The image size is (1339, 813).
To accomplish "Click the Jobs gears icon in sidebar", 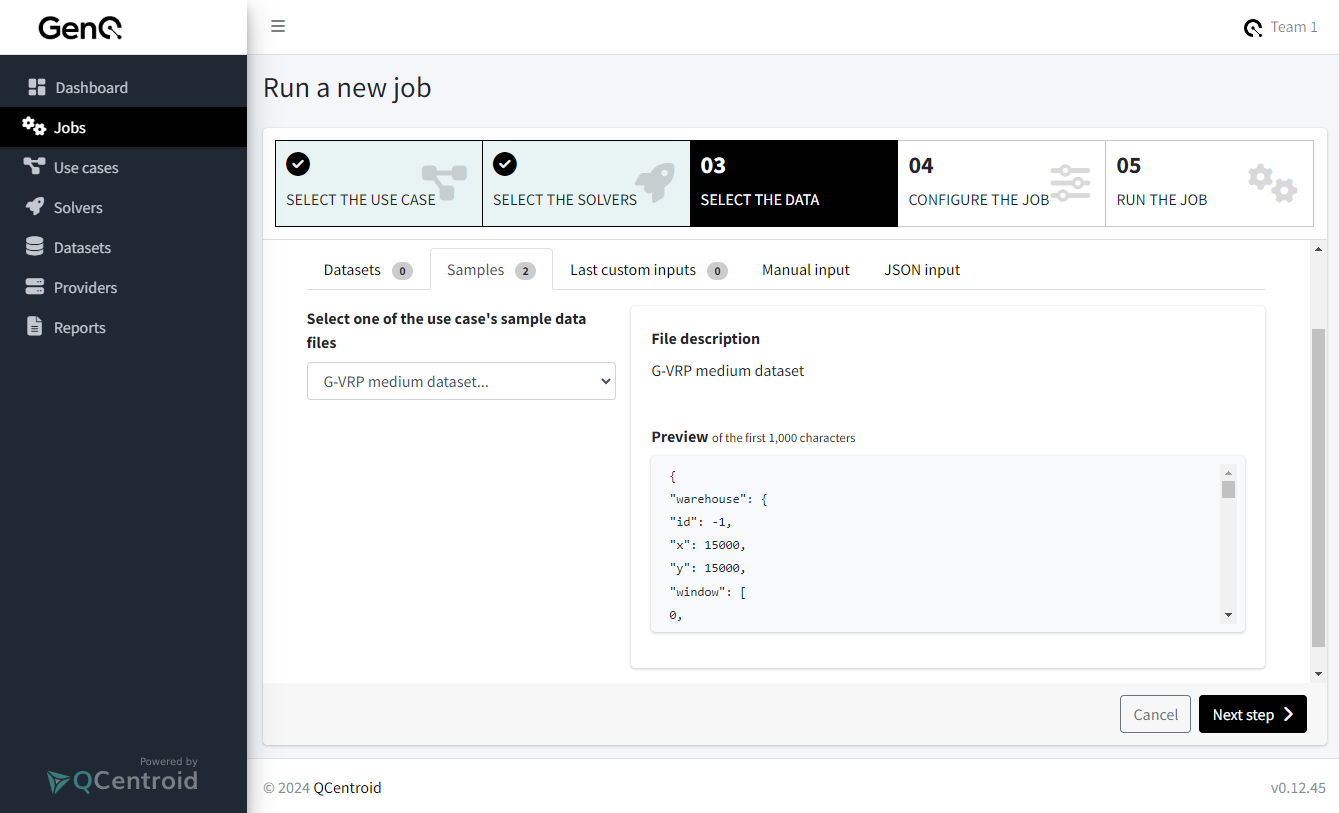I will click(x=34, y=127).
